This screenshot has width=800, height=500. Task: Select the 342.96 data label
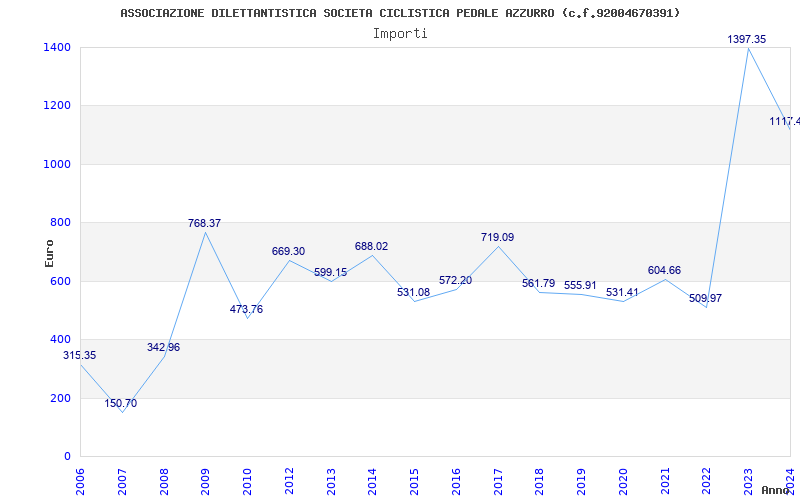[163, 347]
